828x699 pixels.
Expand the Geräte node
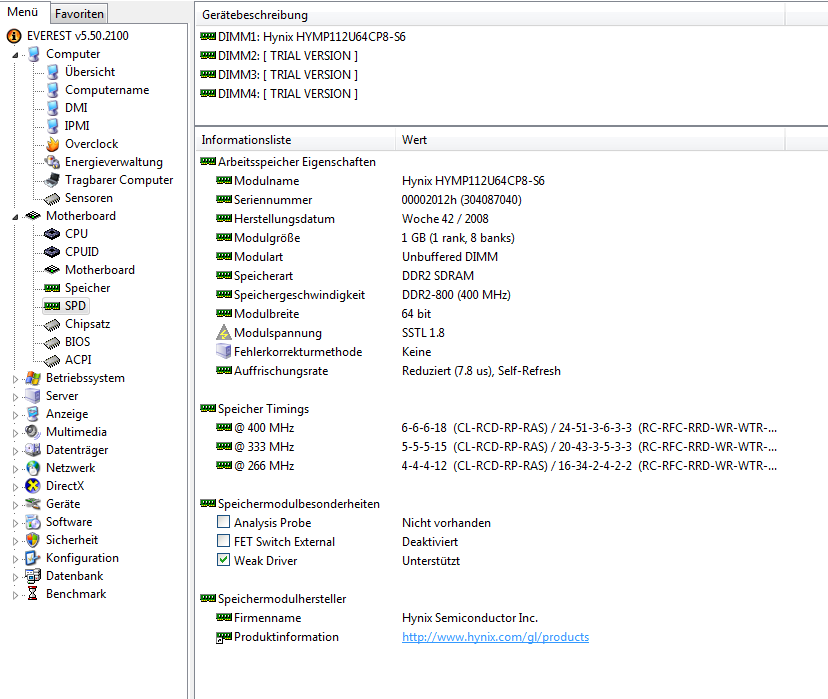(15, 505)
